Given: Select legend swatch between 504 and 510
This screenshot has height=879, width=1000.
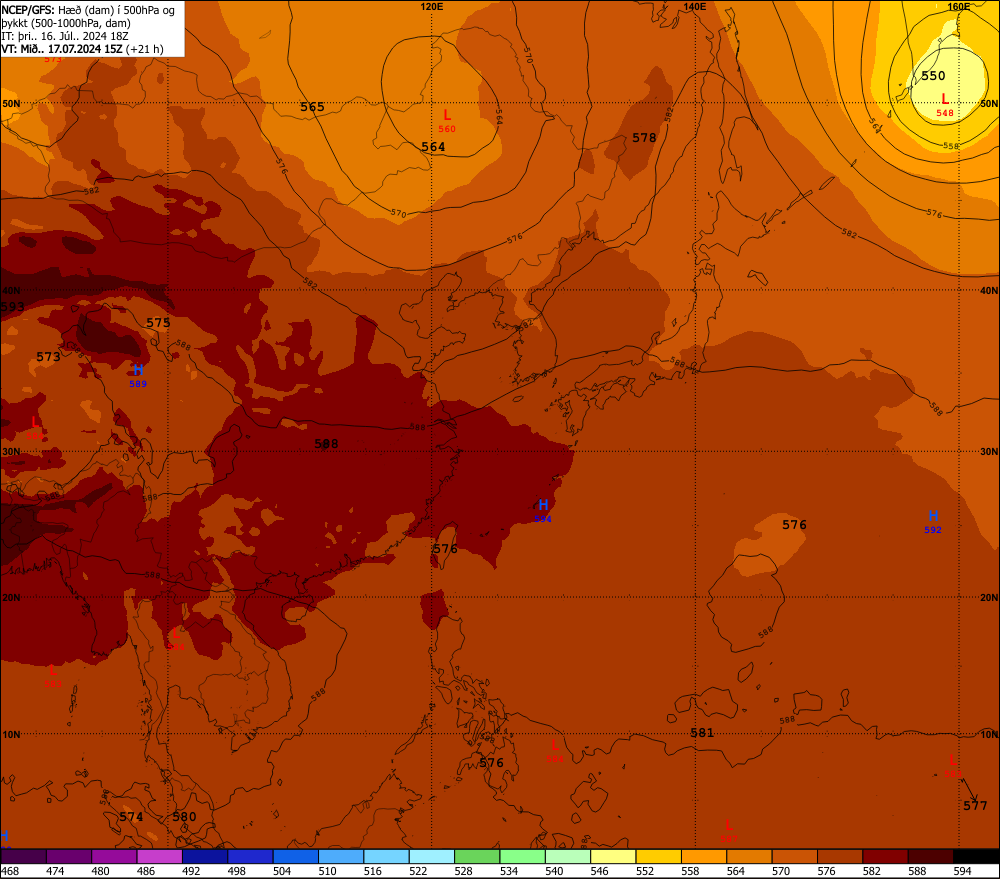Looking at the screenshot, I should (x=295, y=856).
